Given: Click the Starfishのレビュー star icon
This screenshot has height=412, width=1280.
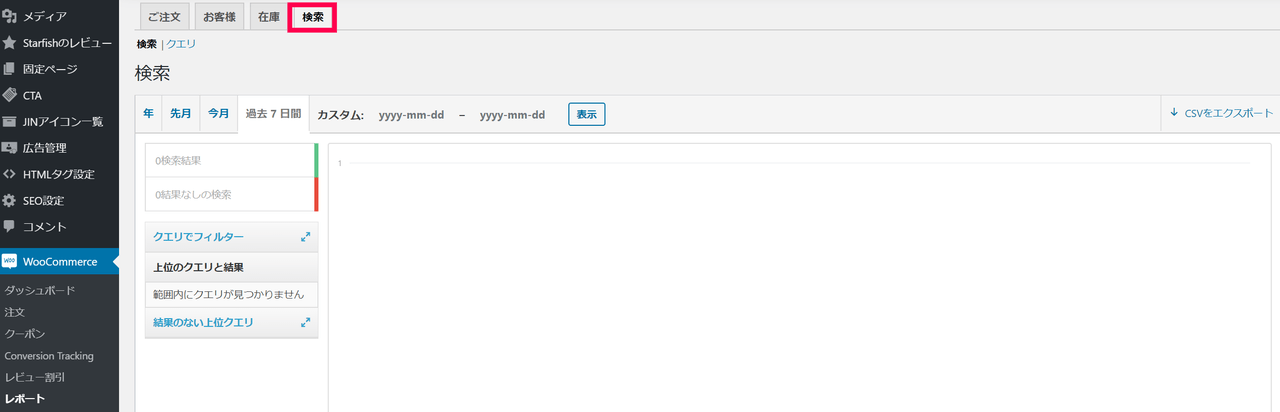Looking at the screenshot, I should [x=9, y=43].
